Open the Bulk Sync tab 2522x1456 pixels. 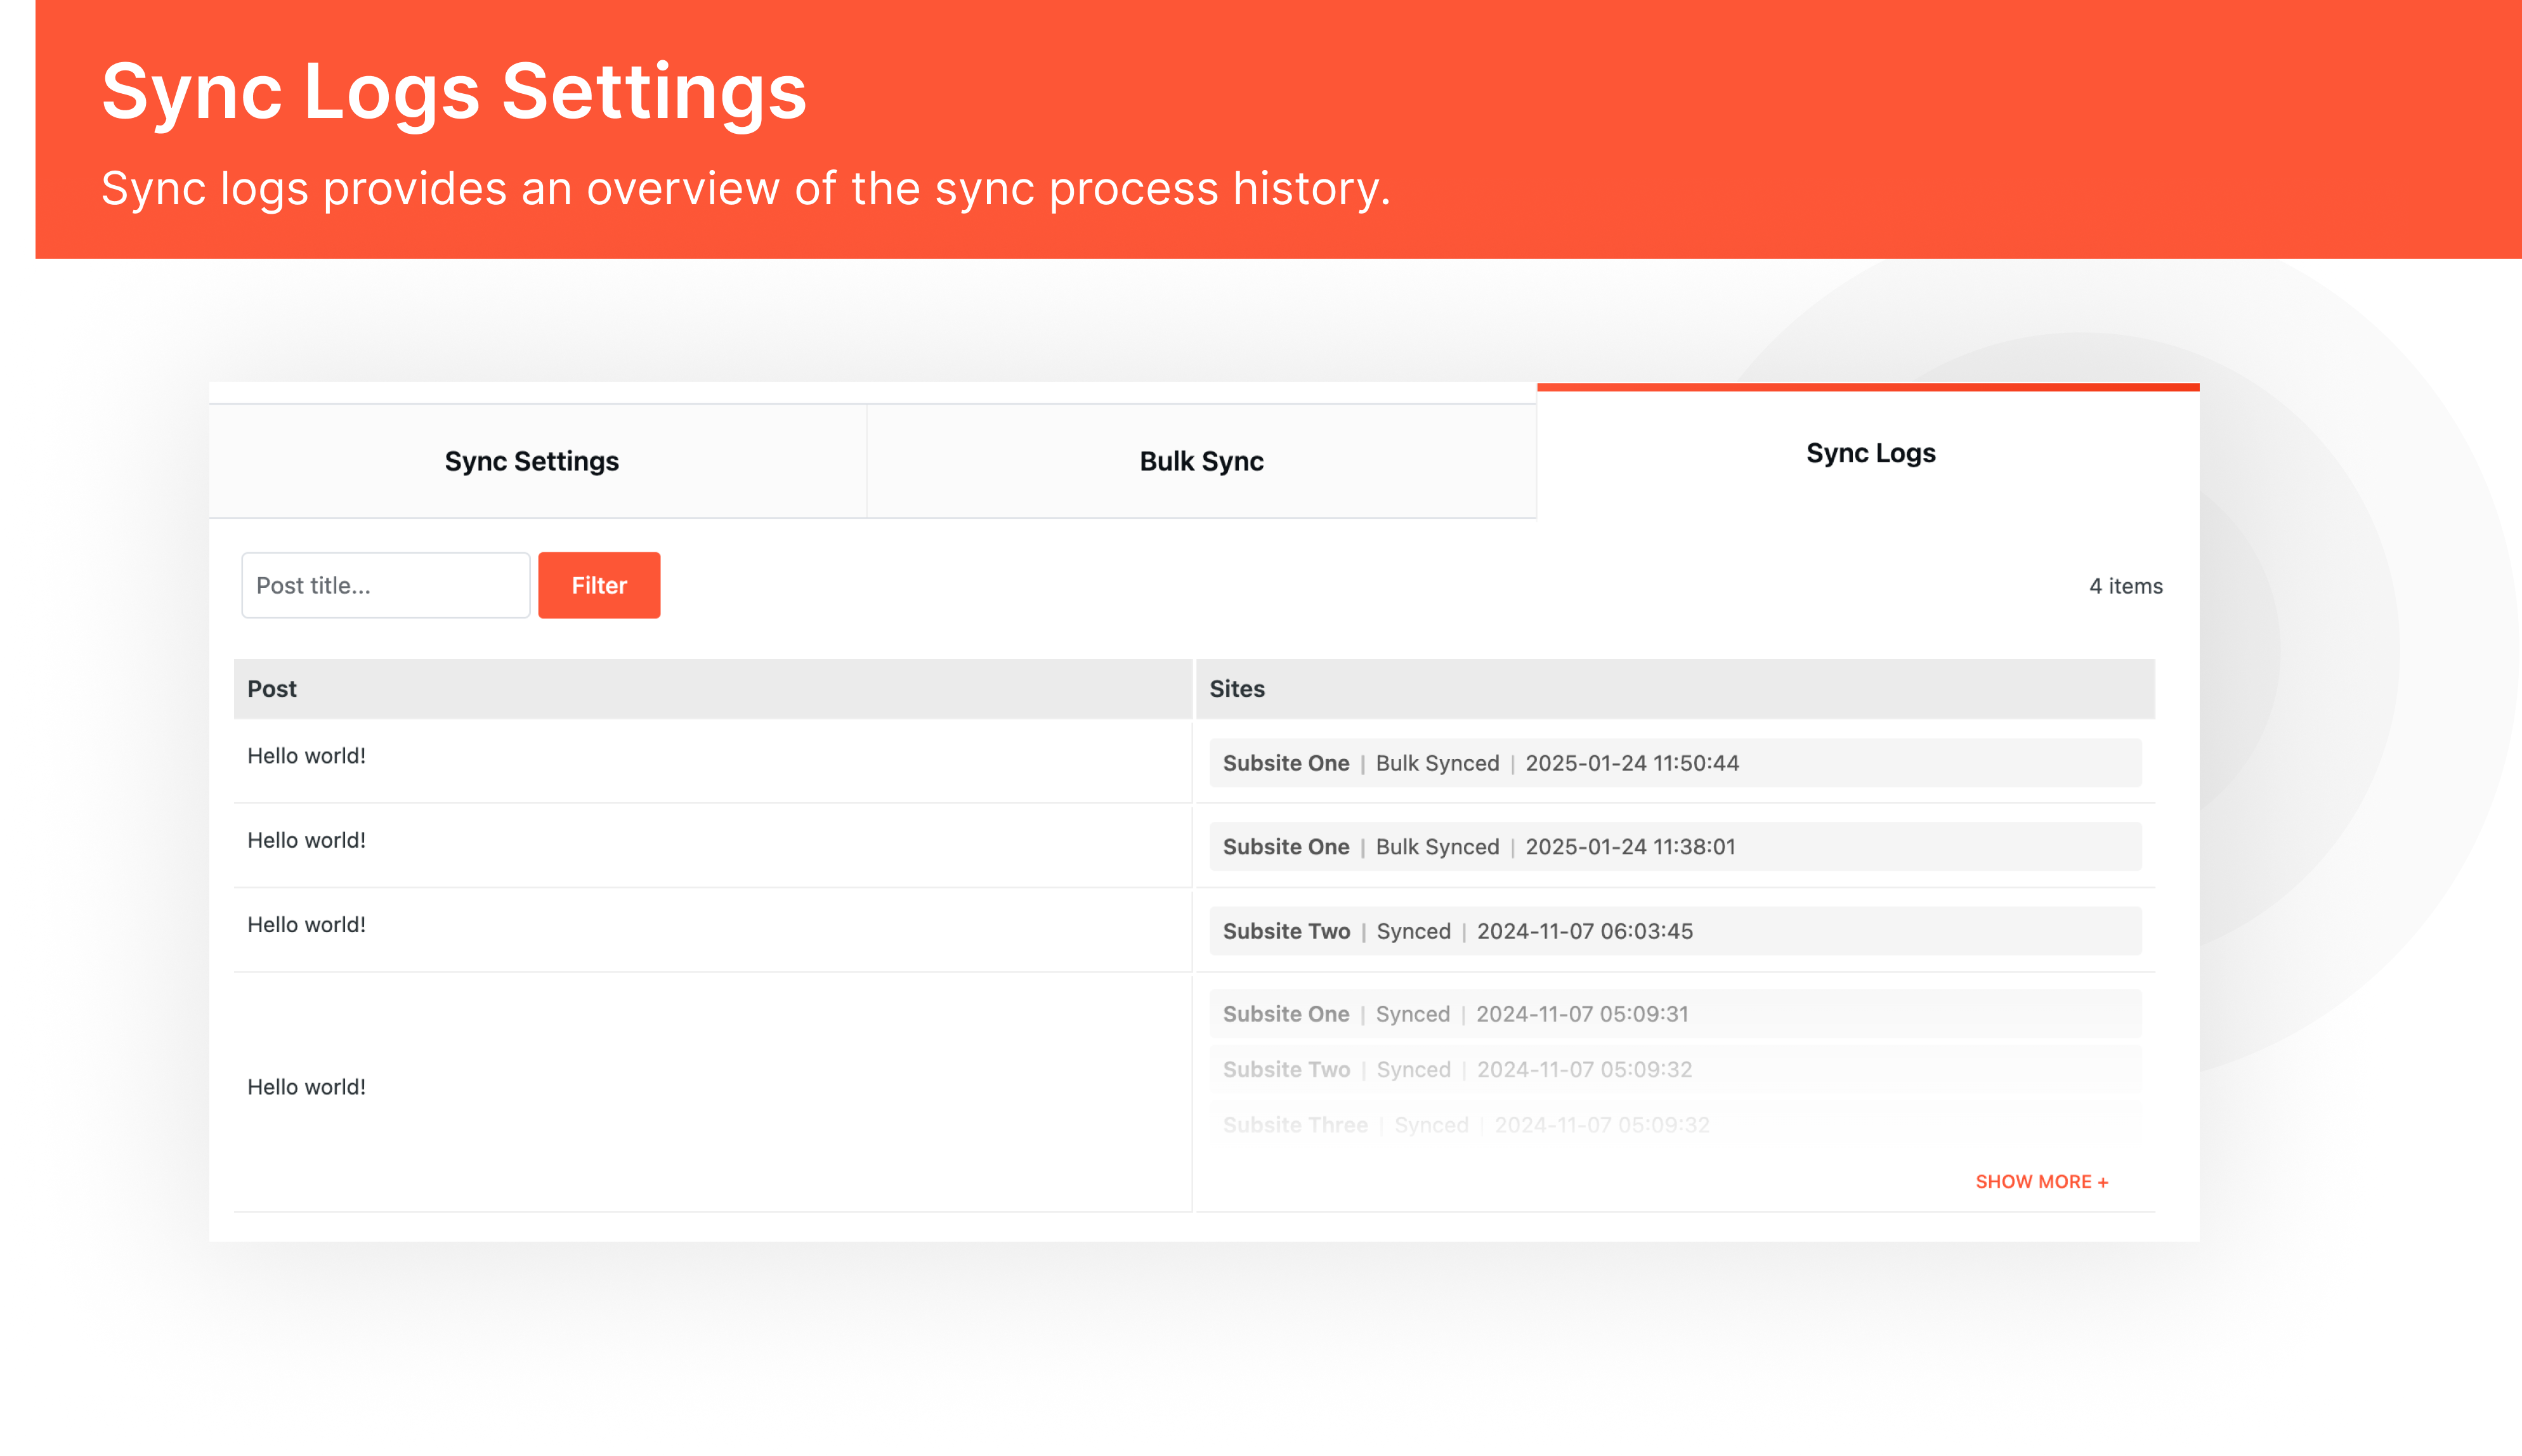1200,461
